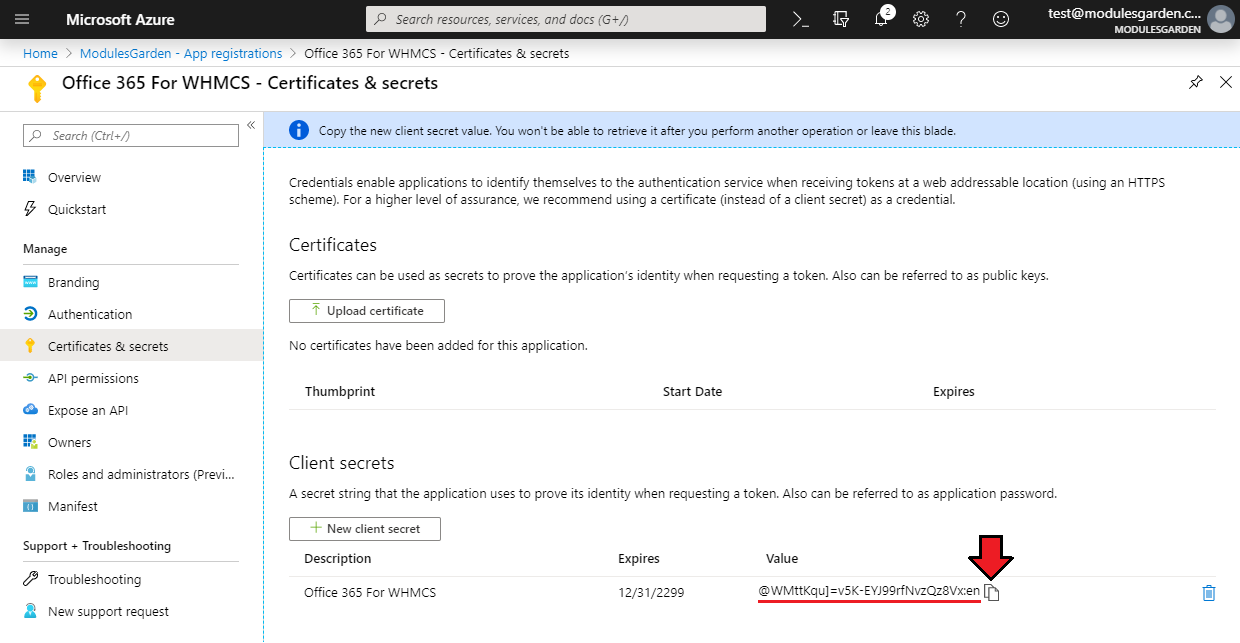Open the feedback smiley icon

tap(1001, 19)
